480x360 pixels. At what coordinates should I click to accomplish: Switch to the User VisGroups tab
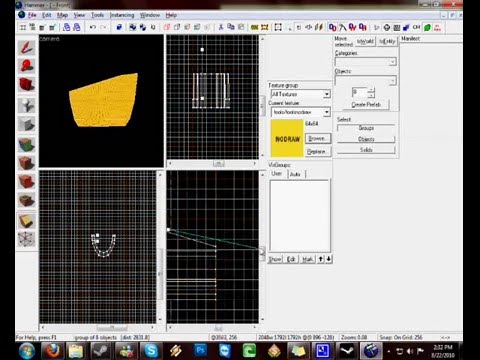[x=276, y=174]
